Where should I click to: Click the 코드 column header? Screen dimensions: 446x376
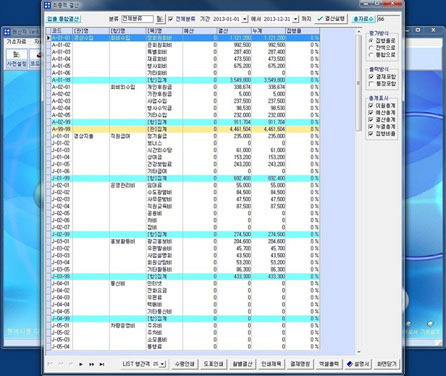[62, 31]
